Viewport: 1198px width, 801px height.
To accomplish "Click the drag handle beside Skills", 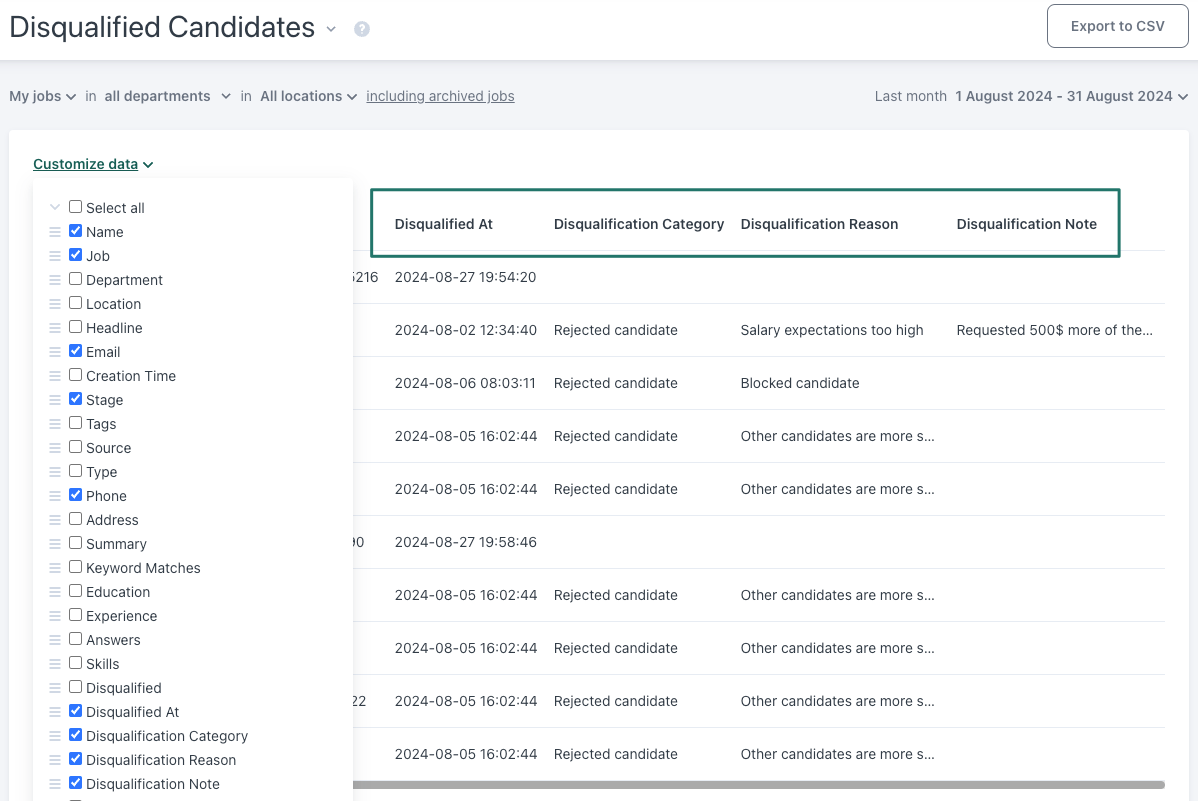I will pyautogui.click(x=54, y=663).
